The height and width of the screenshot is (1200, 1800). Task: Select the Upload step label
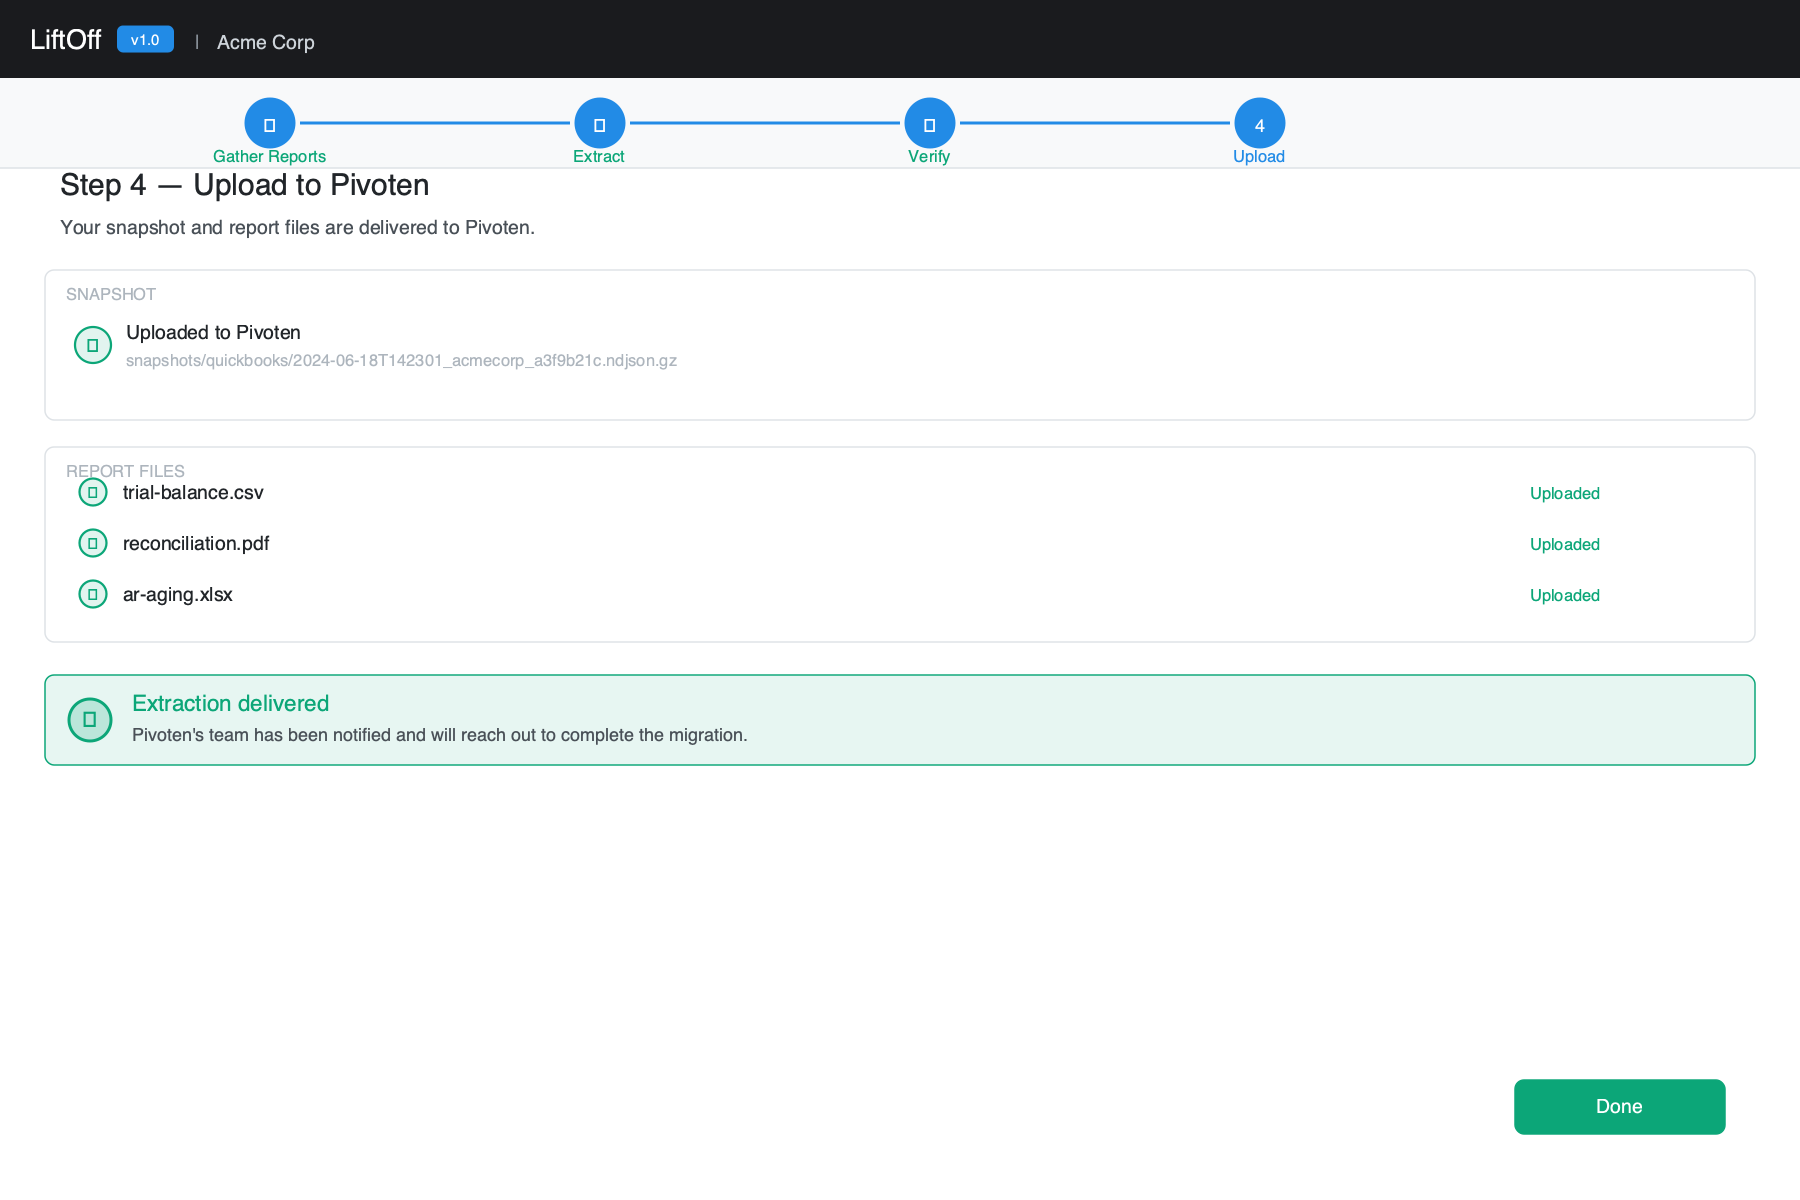pyautogui.click(x=1259, y=156)
